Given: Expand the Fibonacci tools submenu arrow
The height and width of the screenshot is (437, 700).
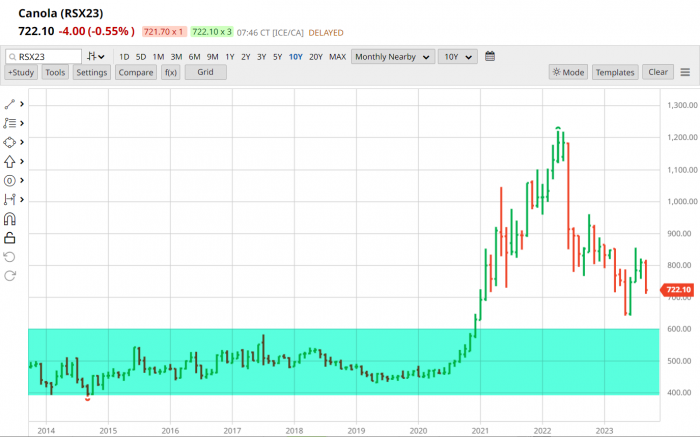Looking at the screenshot, I should click(x=21, y=123).
